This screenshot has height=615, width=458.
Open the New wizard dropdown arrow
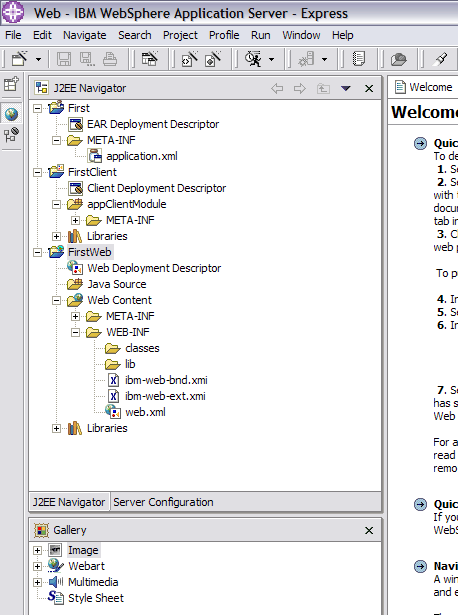[x=38, y=60]
